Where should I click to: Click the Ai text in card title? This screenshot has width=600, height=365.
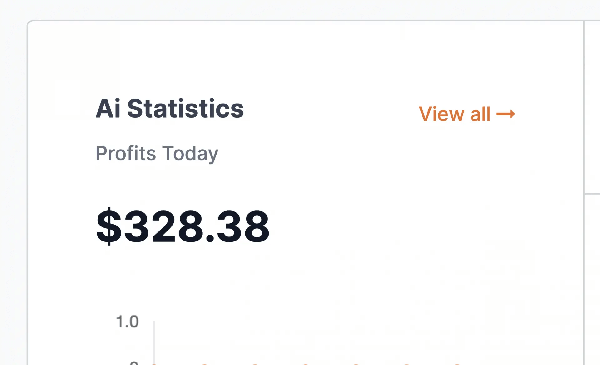109,109
